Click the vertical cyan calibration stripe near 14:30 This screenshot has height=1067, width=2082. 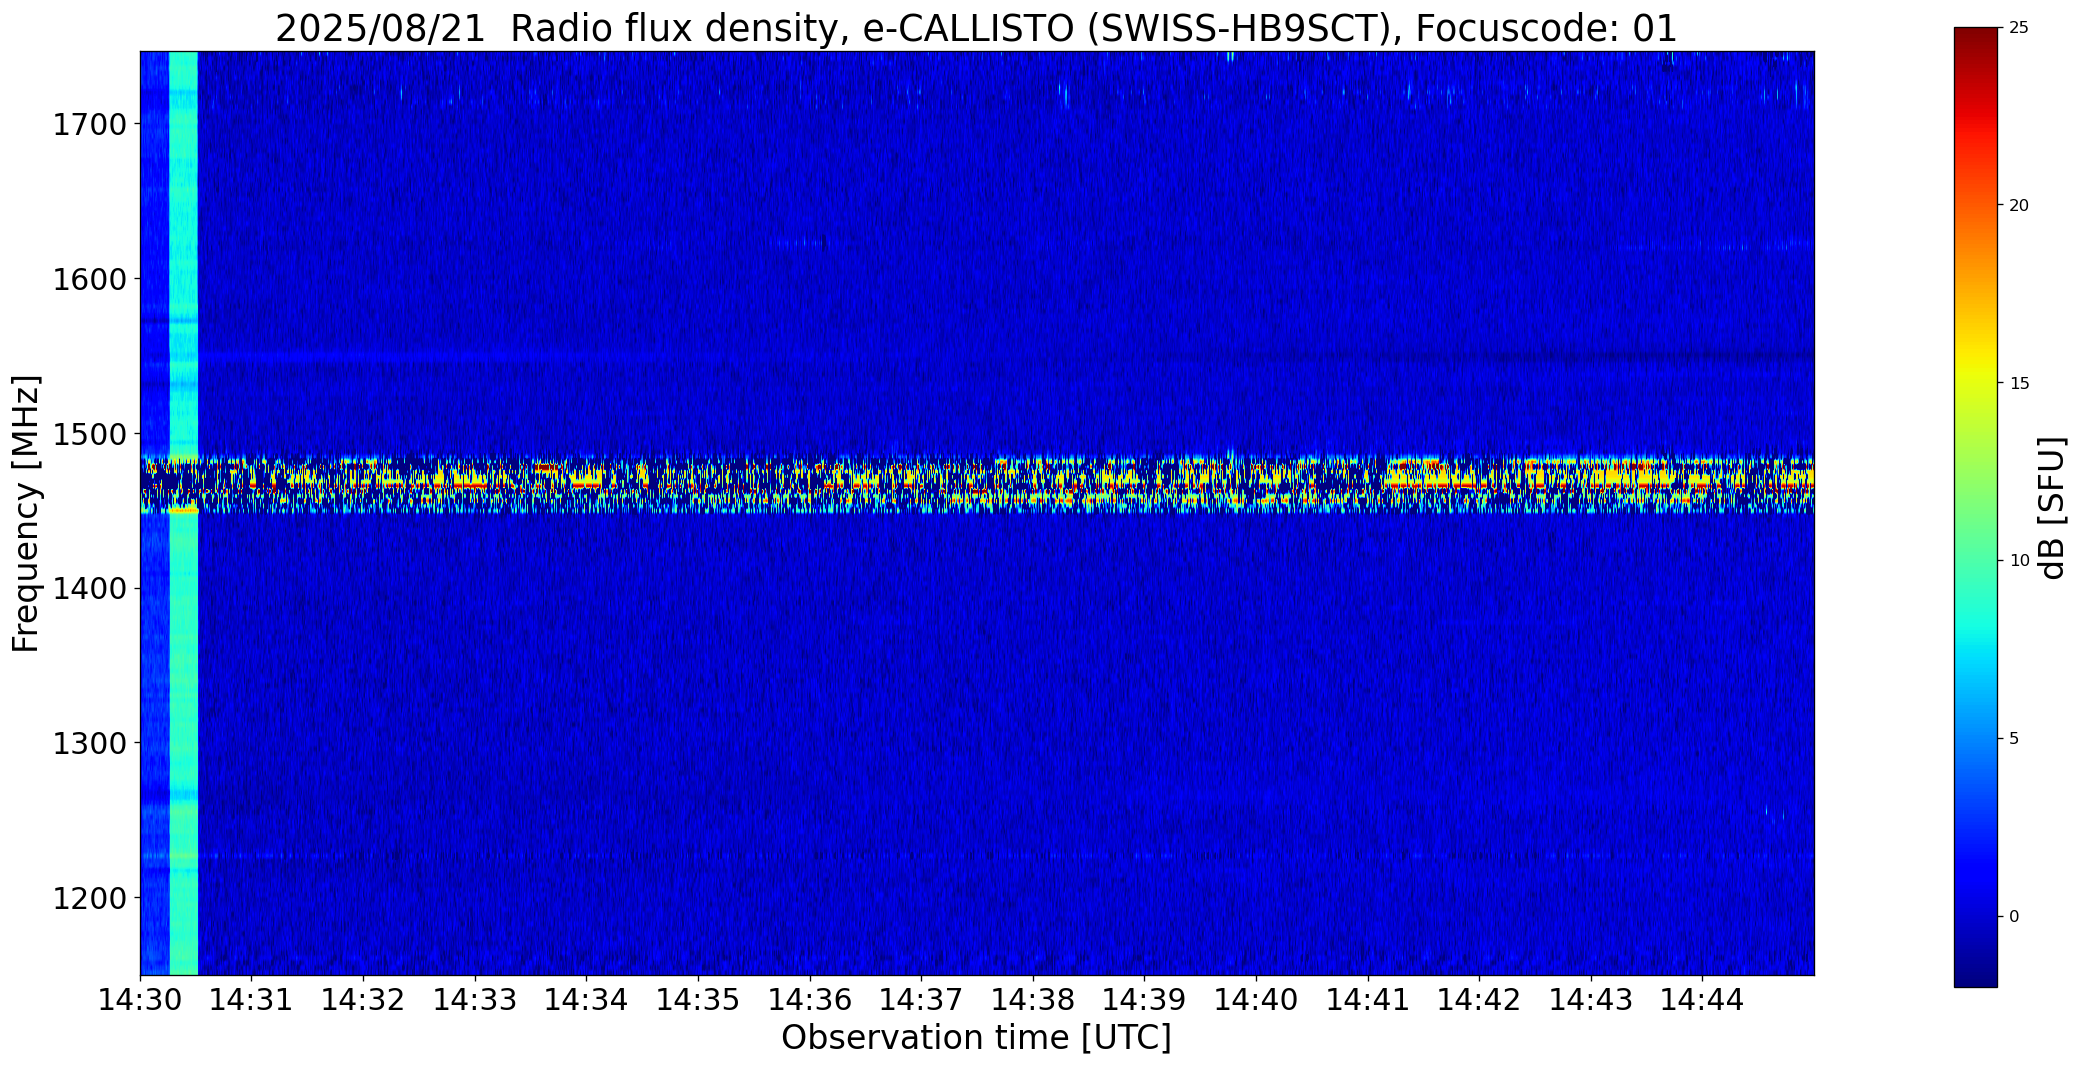tap(184, 513)
